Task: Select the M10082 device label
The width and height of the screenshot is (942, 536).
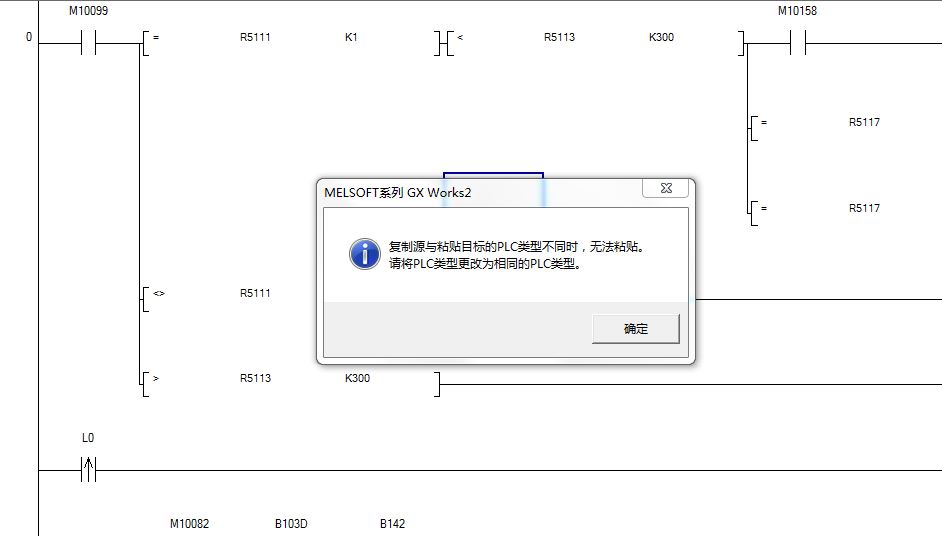Action: tap(190, 524)
